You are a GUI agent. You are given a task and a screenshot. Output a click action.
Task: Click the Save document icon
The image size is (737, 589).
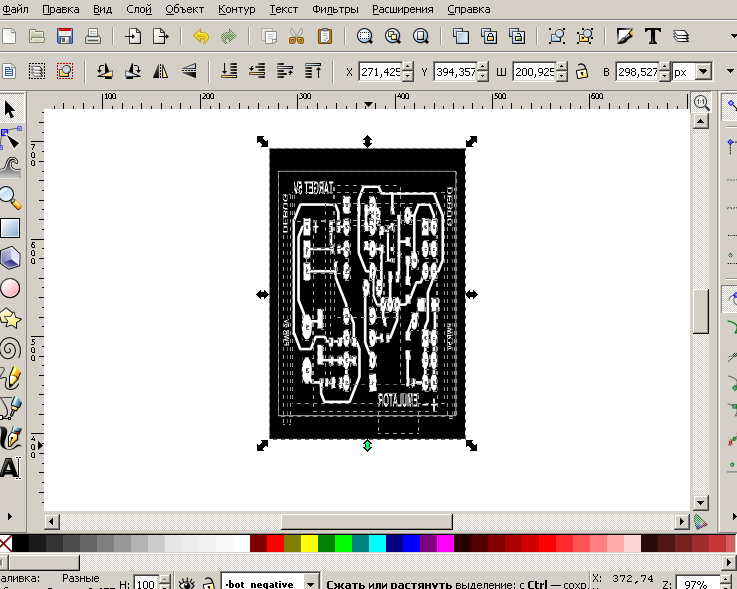pyautogui.click(x=65, y=37)
